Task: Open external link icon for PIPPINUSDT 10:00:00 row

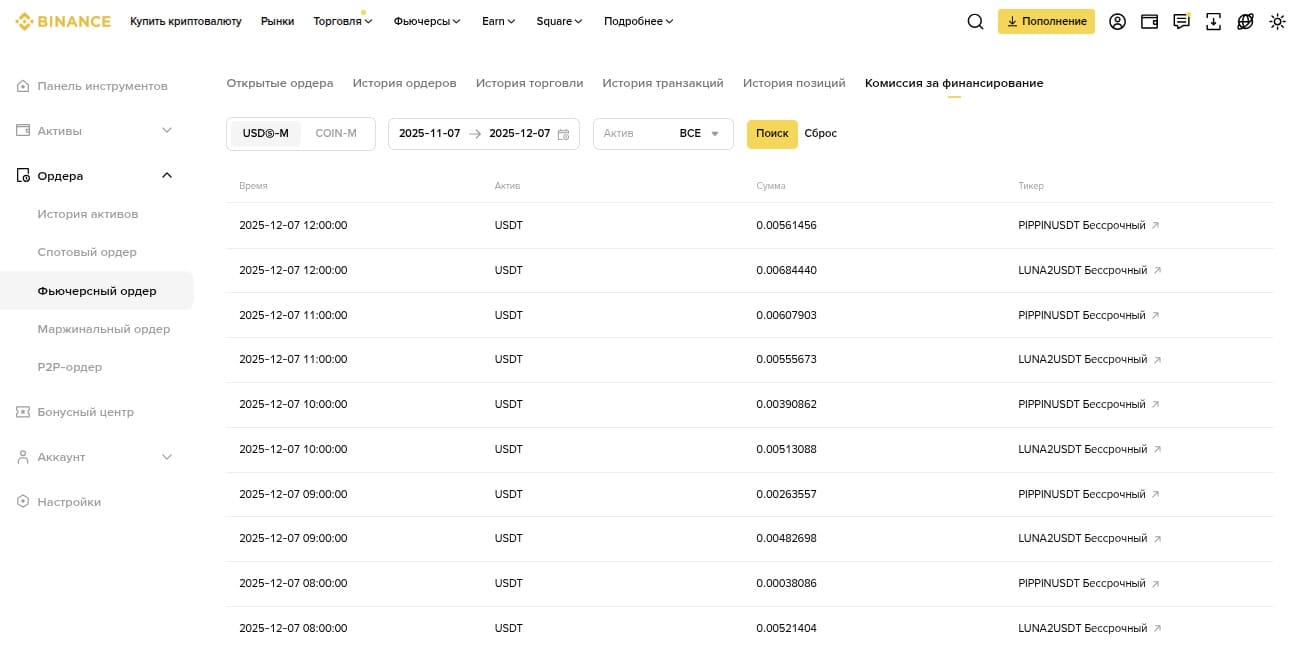Action: coord(1156,405)
